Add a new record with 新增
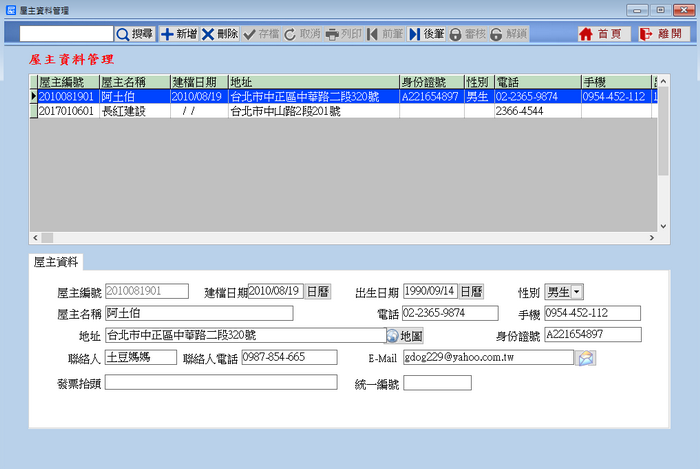Screen dimensions: 700x469 point(179,34)
